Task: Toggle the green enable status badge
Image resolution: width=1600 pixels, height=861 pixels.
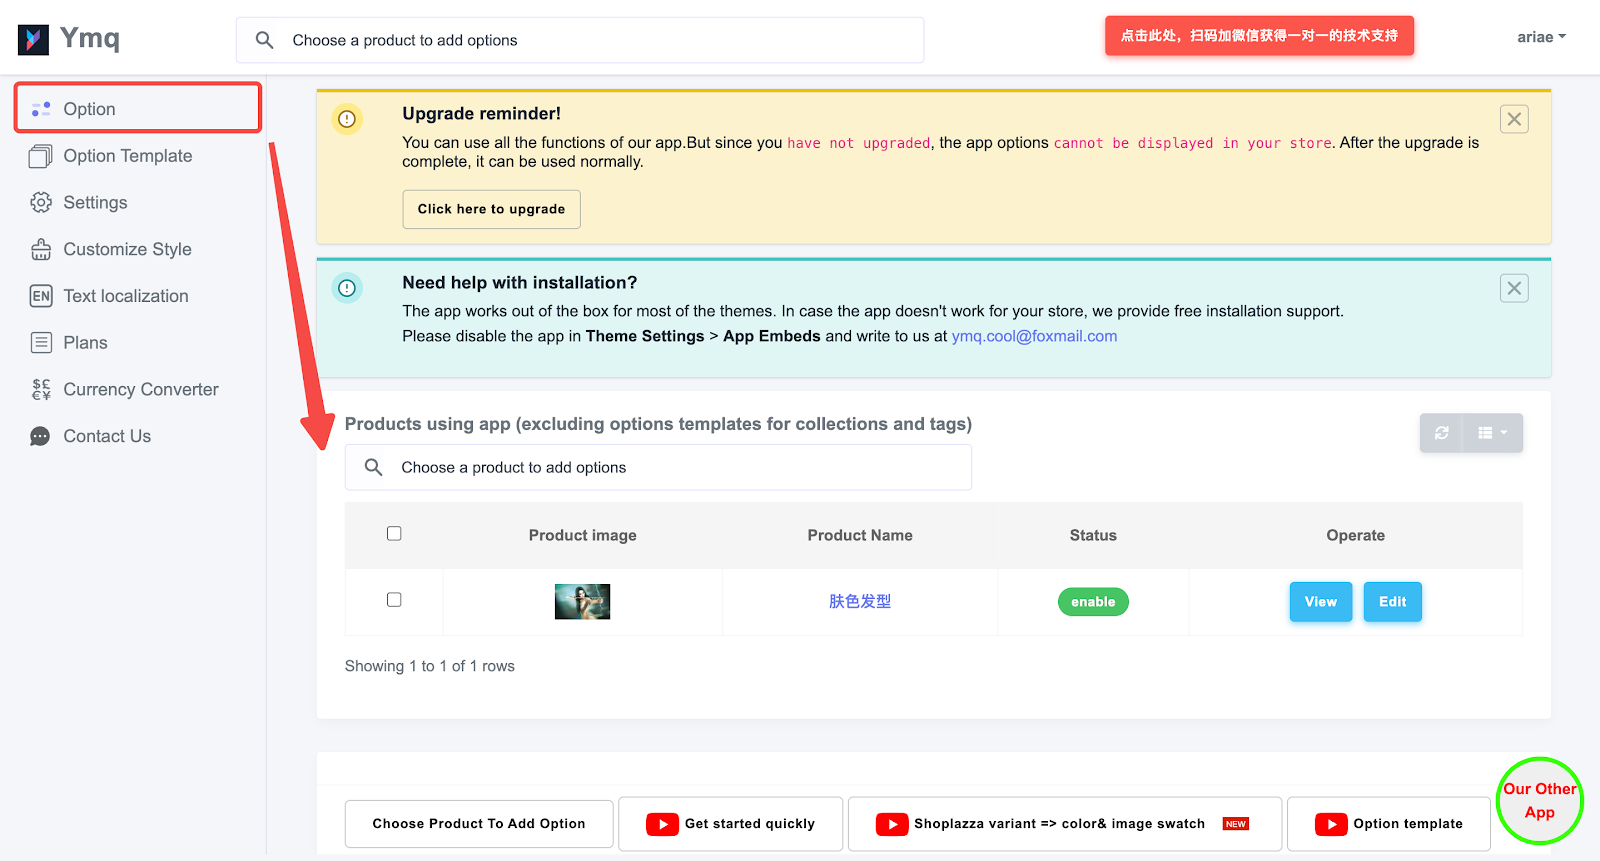Action: pyautogui.click(x=1093, y=602)
